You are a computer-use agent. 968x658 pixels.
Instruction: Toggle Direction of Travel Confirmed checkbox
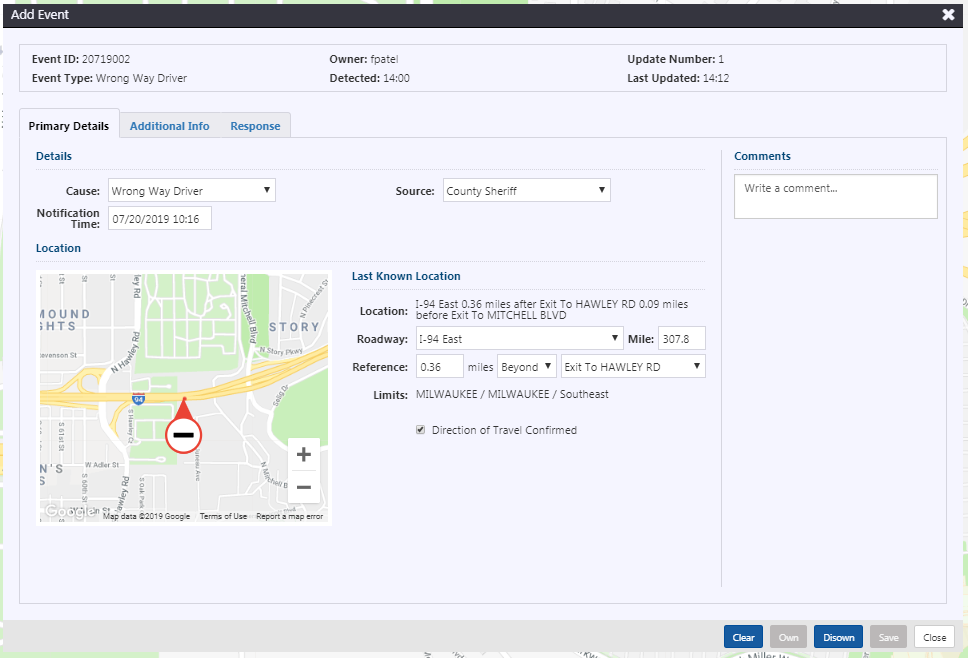[420, 430]
